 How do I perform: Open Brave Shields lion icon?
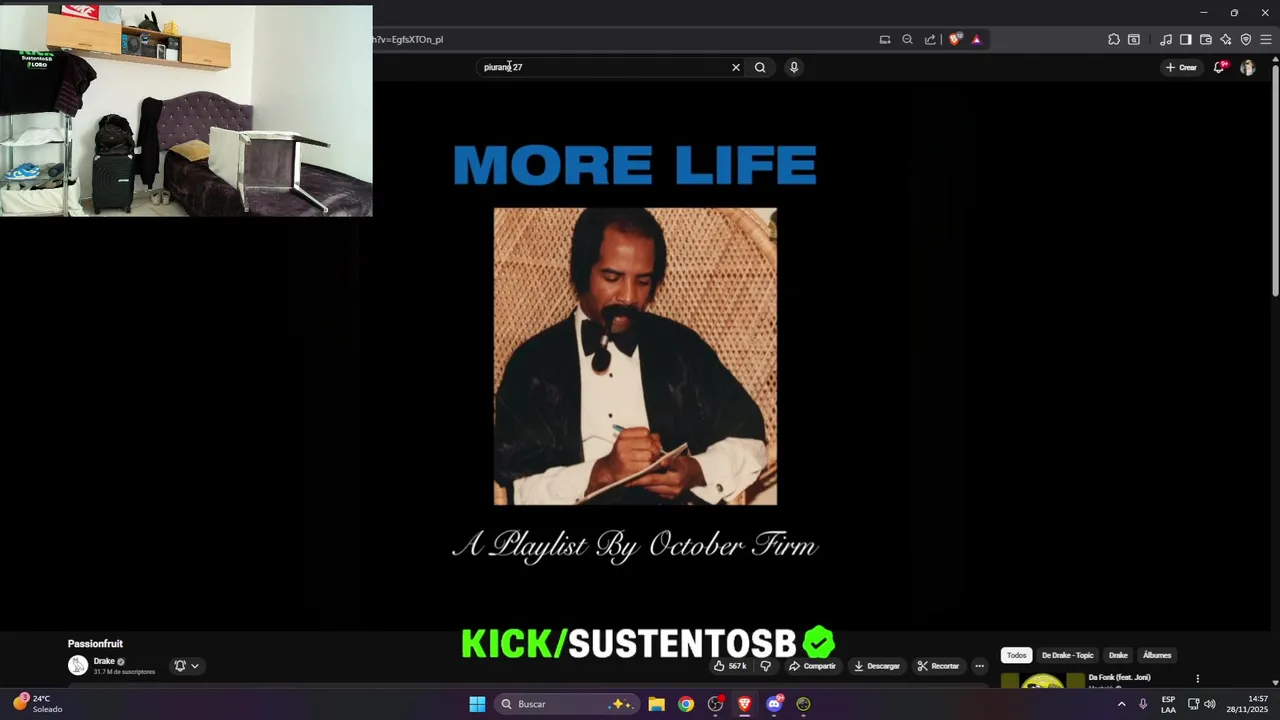click(955, 40)
